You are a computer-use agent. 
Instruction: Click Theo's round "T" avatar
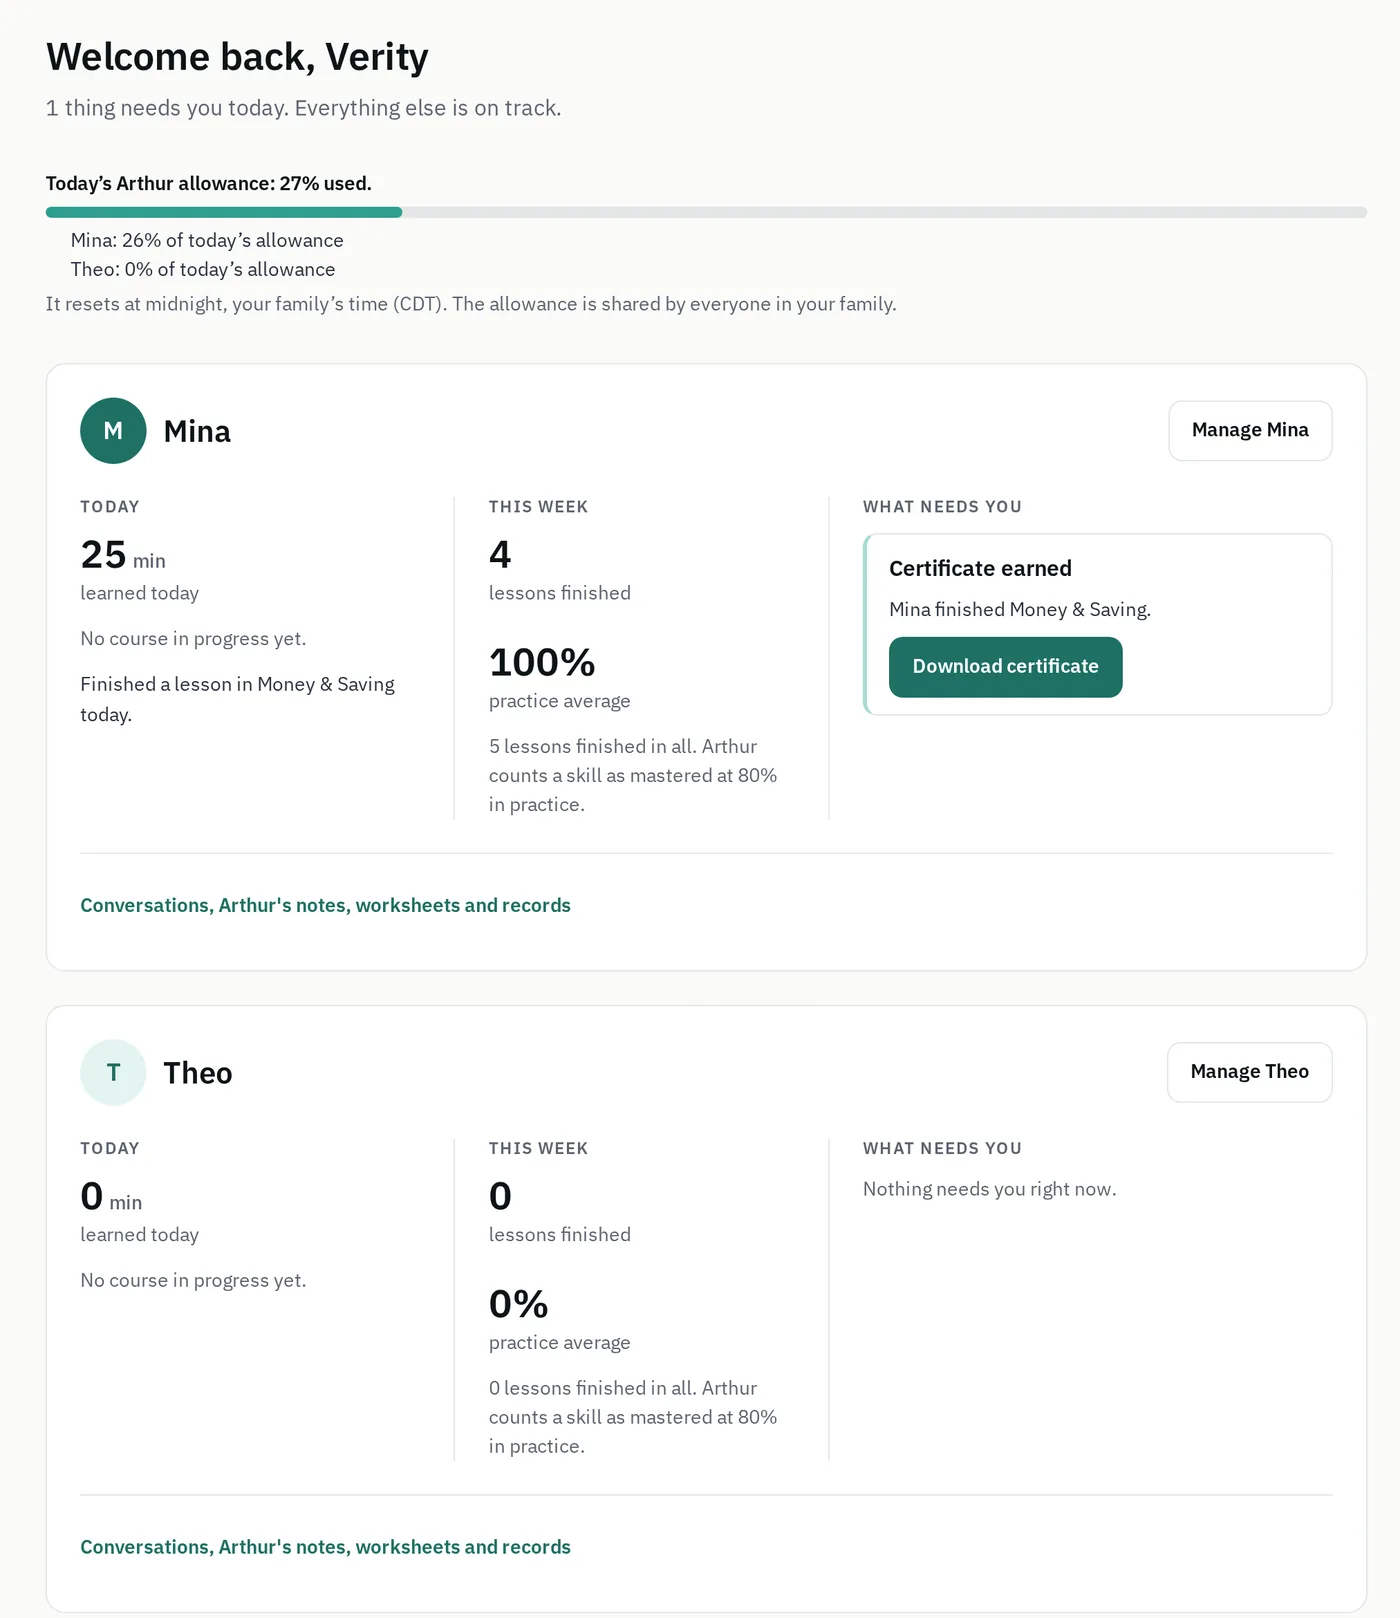point(113,1073)
